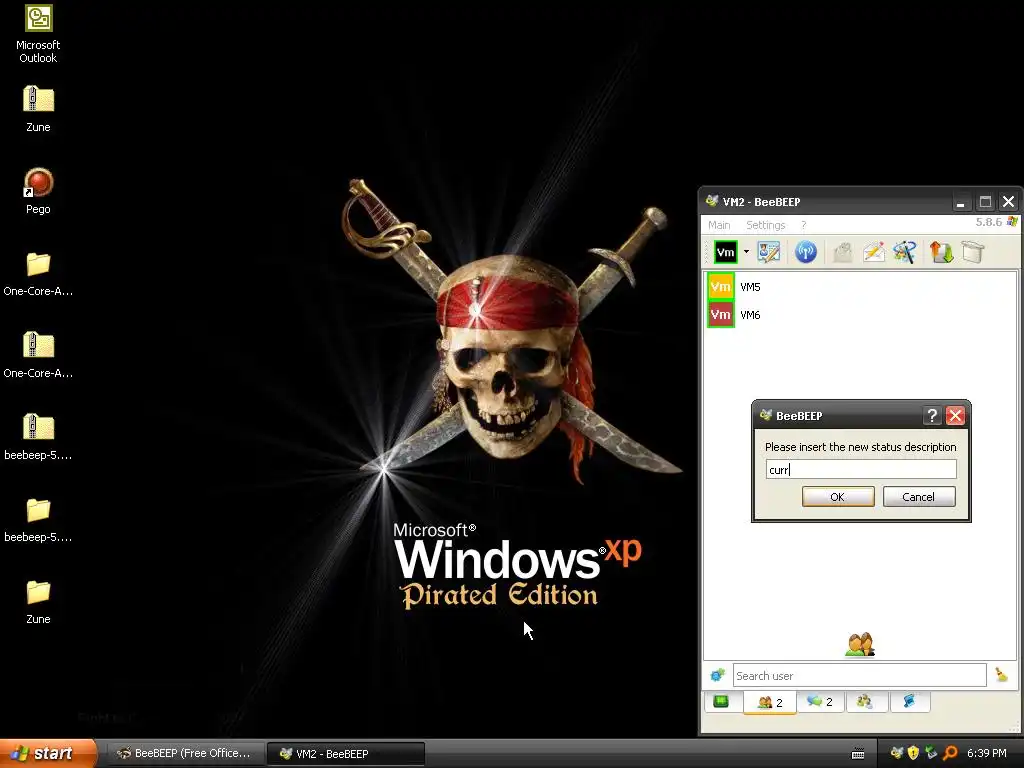Click the Windows flag icon near version 5.8.6
Viewport: 1024px width, 768px height.
[x=1012, y=222]
